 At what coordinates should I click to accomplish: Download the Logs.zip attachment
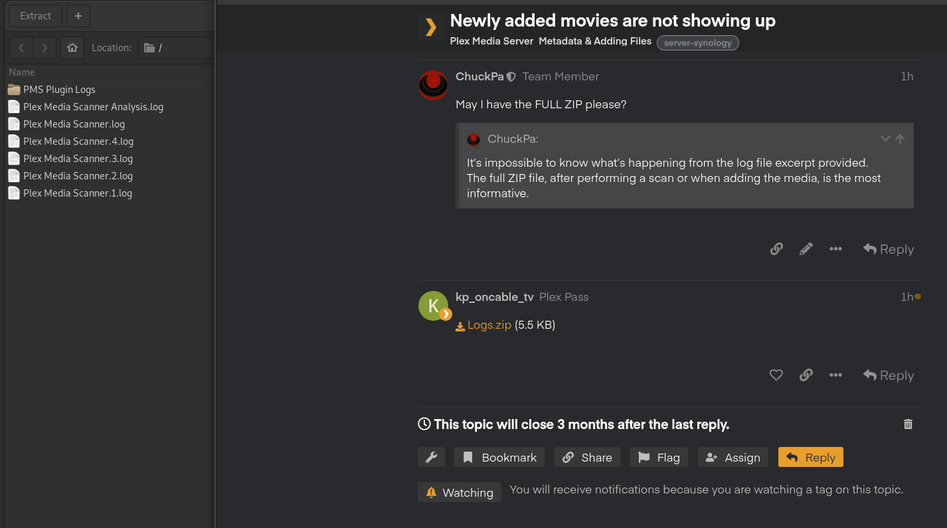coord(489,325)
